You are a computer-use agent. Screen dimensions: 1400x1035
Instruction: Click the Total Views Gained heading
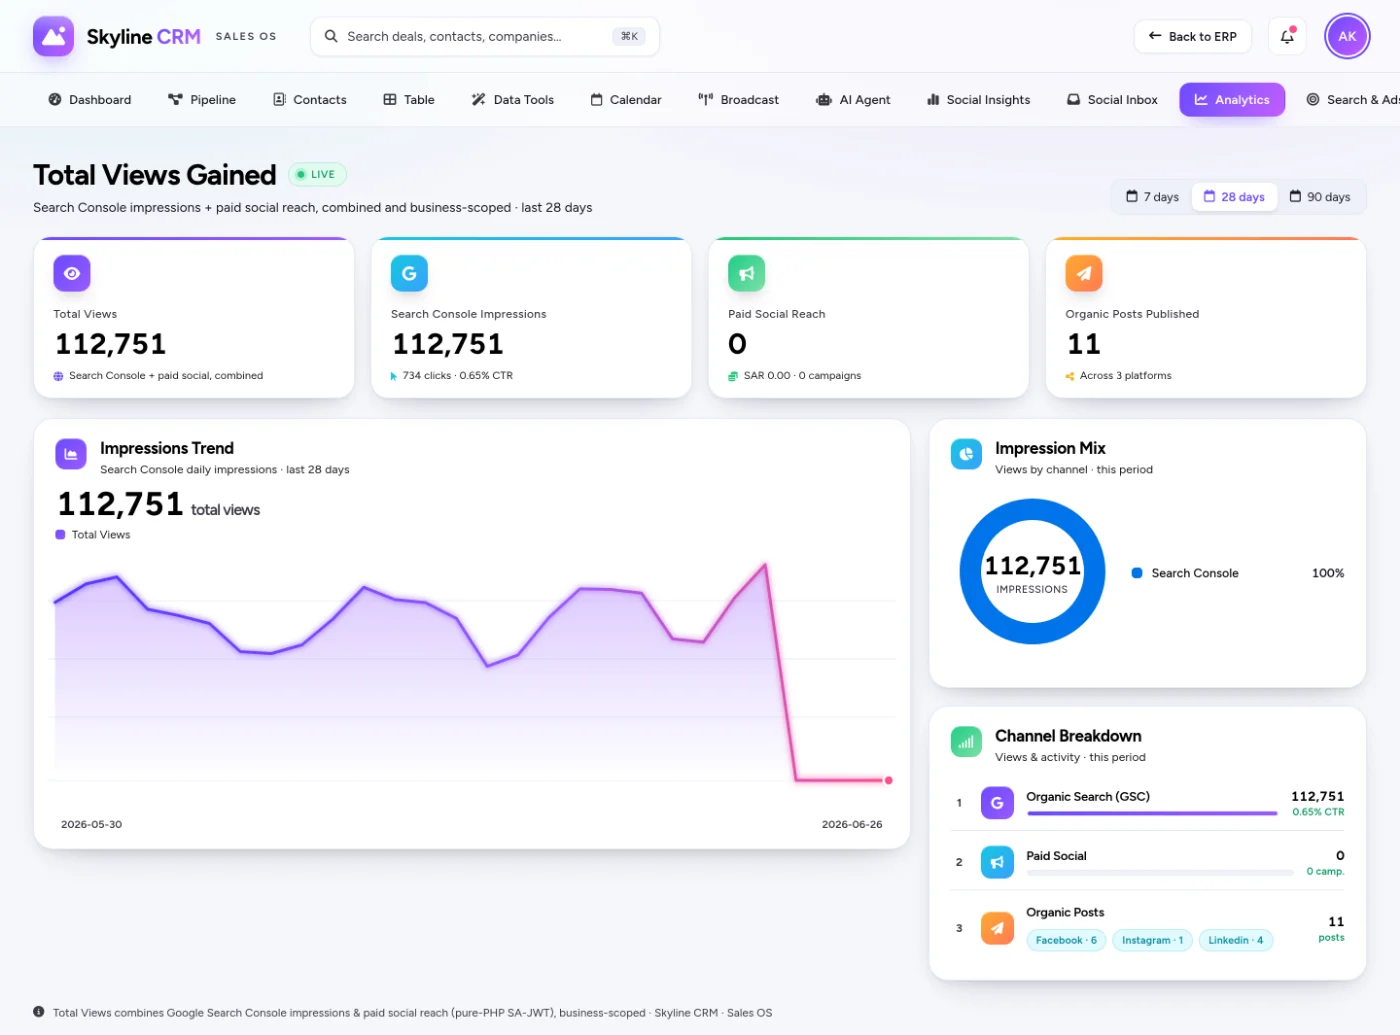coord(155,175)
